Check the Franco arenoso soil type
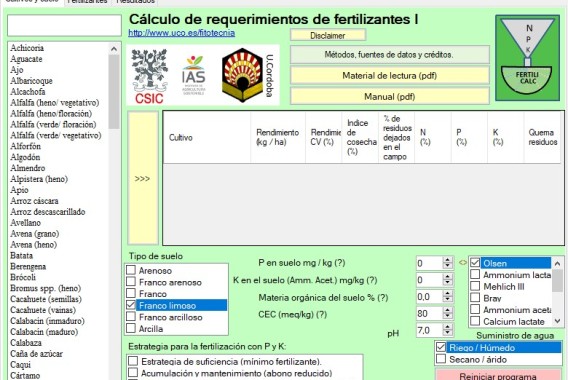This screenshot has height=380, width=568. 131,281
